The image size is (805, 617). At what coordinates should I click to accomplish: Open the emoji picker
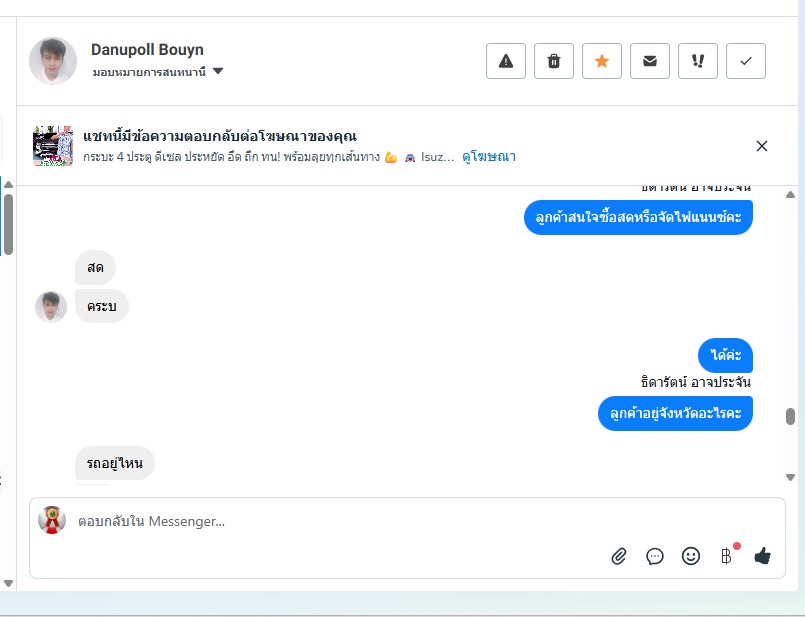coord(691,556)
